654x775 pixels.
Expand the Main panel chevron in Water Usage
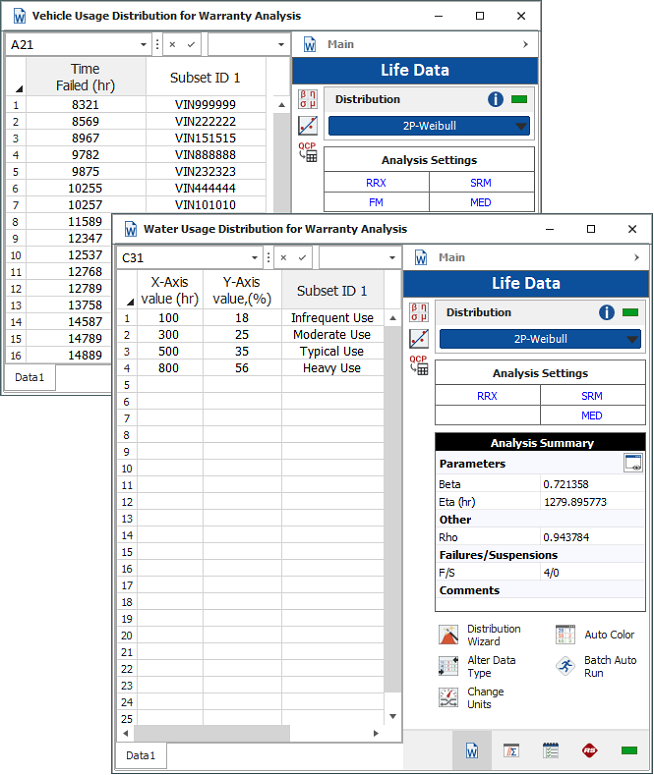636,257
